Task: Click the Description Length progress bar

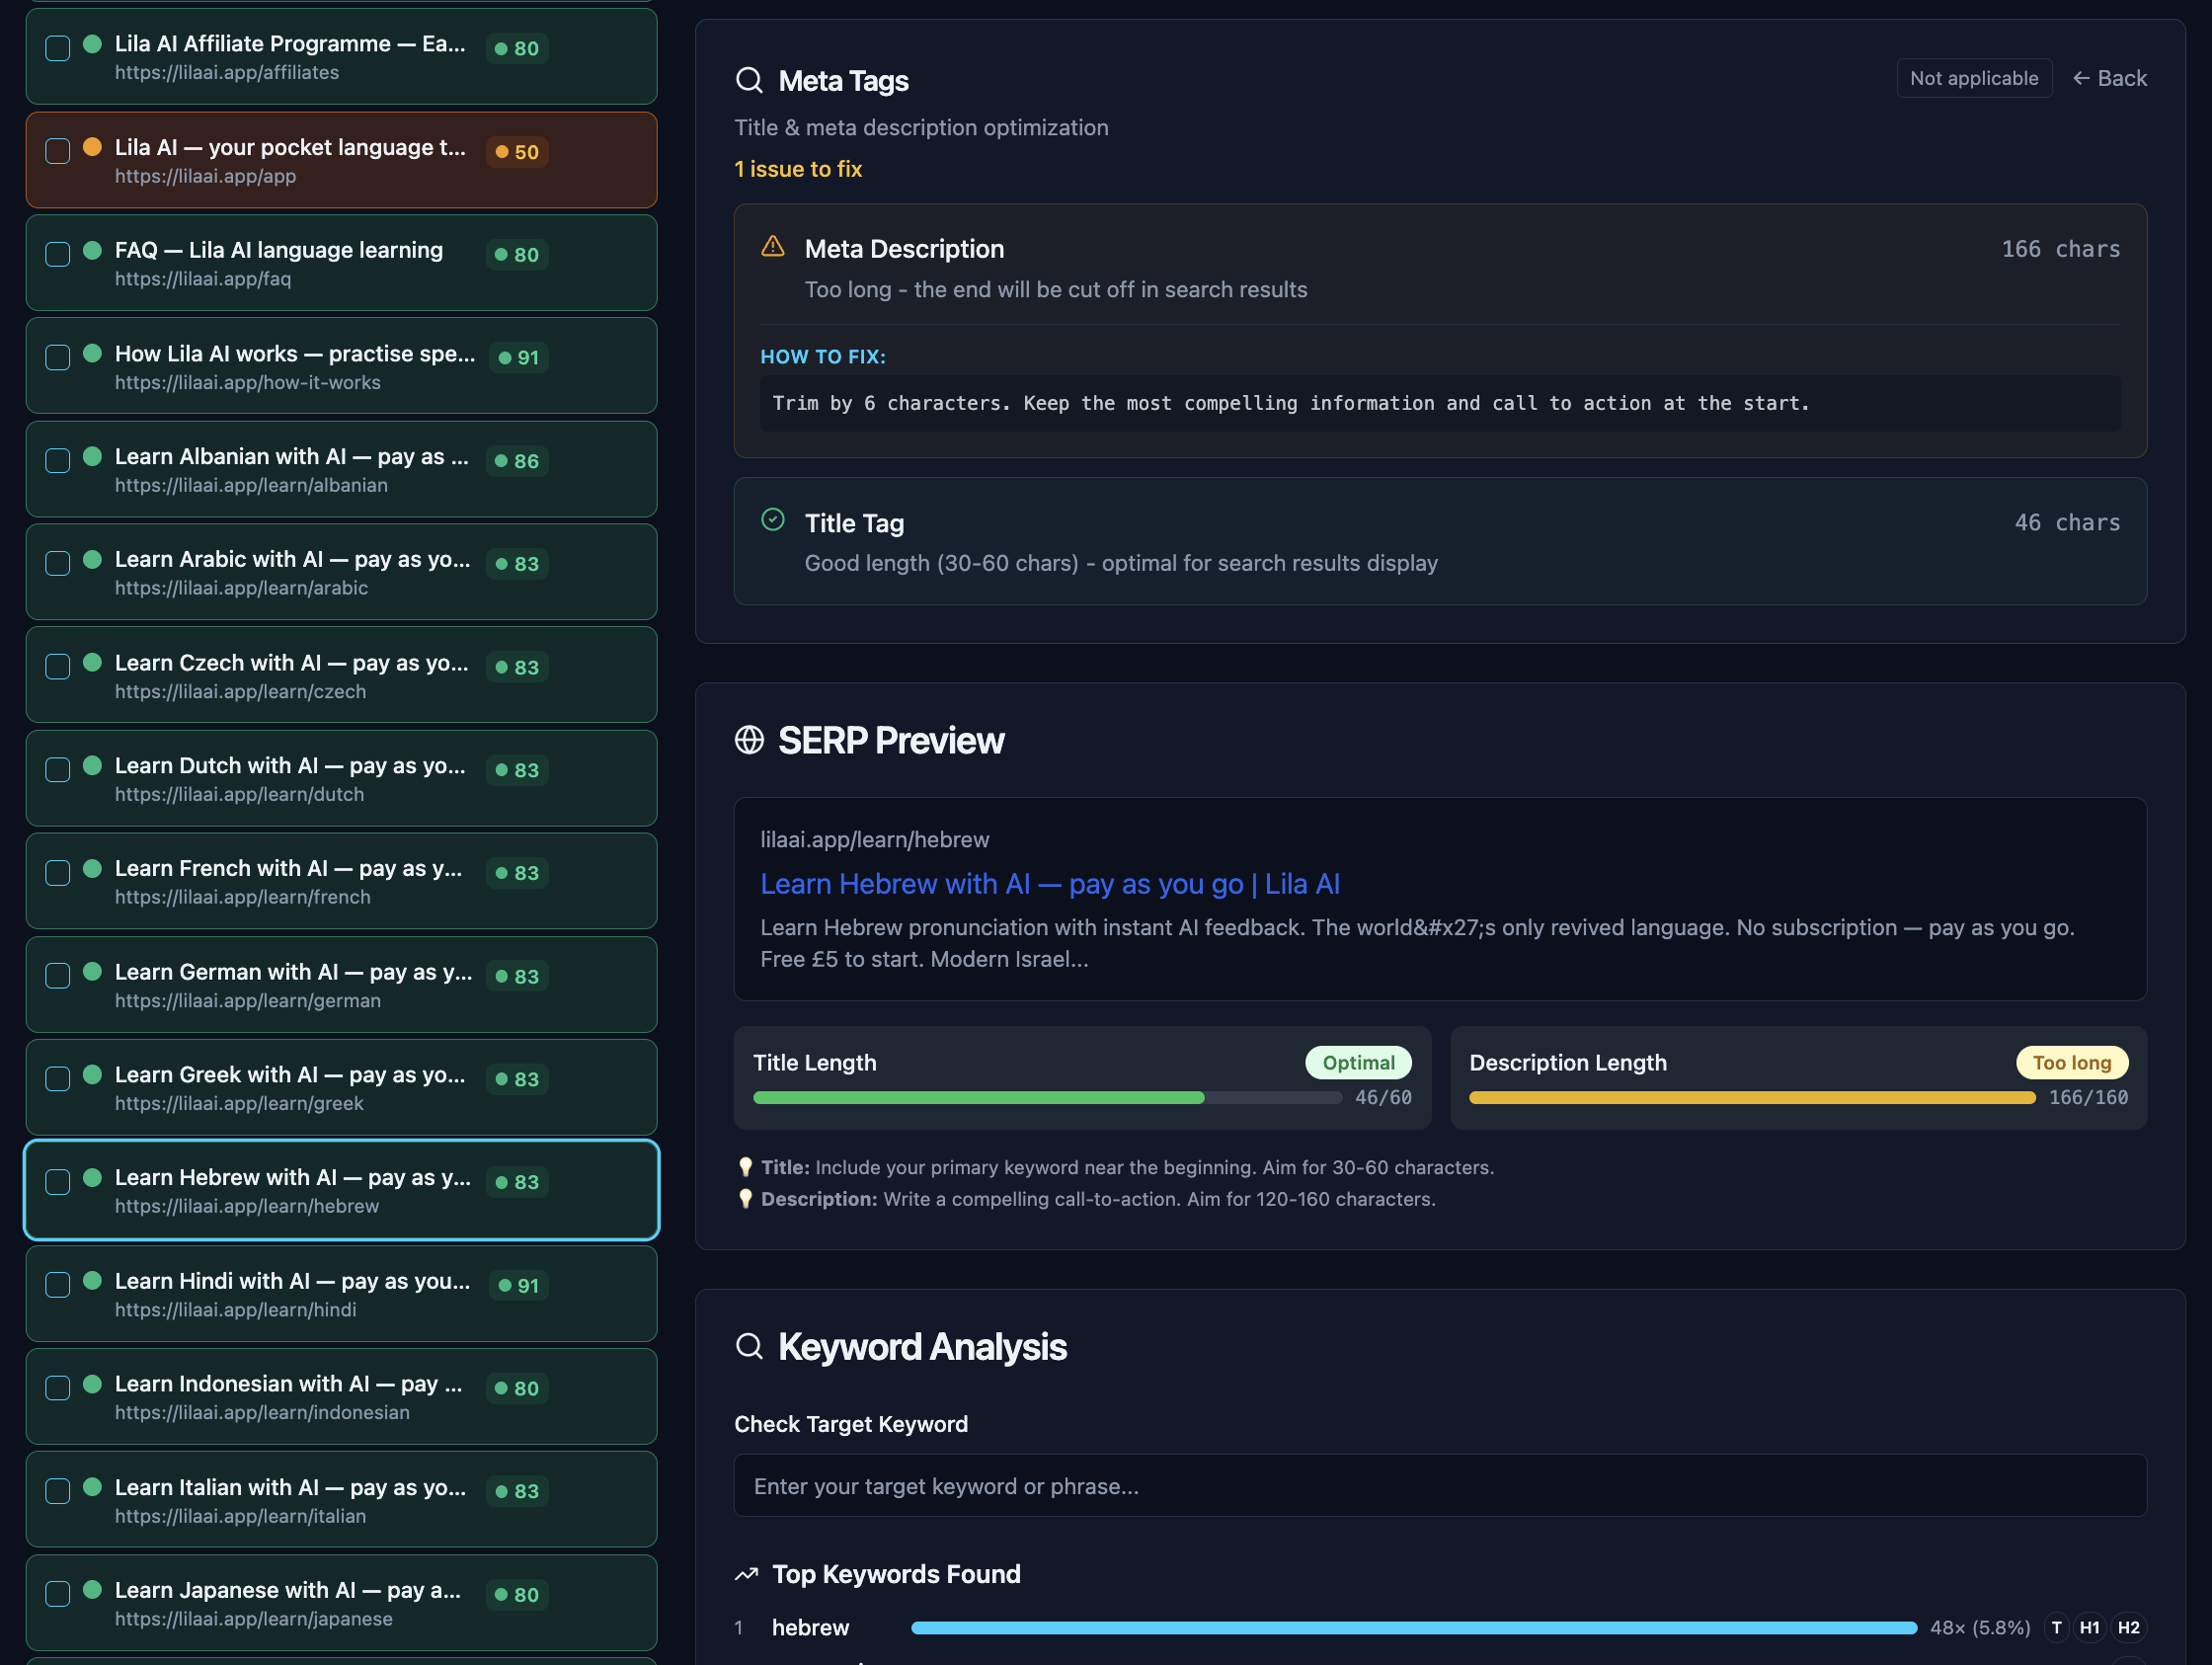Action: 1752,1098
